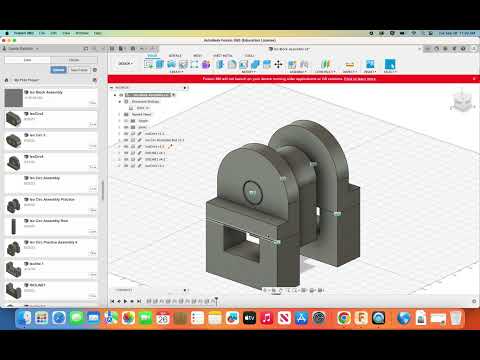Toggle visibility eye of the Rod assembly component

tap(126, 140)
